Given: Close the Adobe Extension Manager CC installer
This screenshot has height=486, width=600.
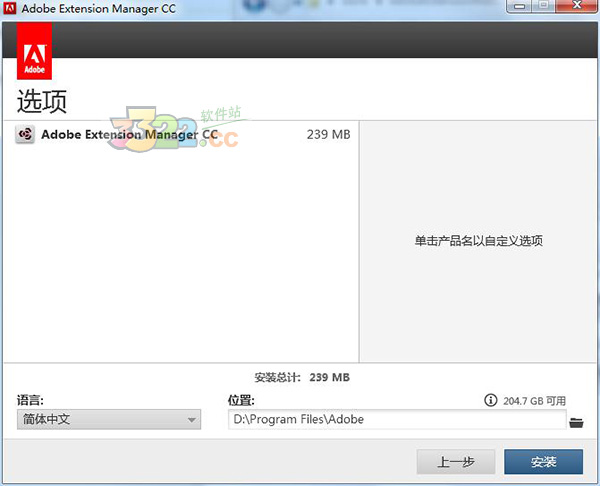Looking at the screenshot, I should coord(577,6).
